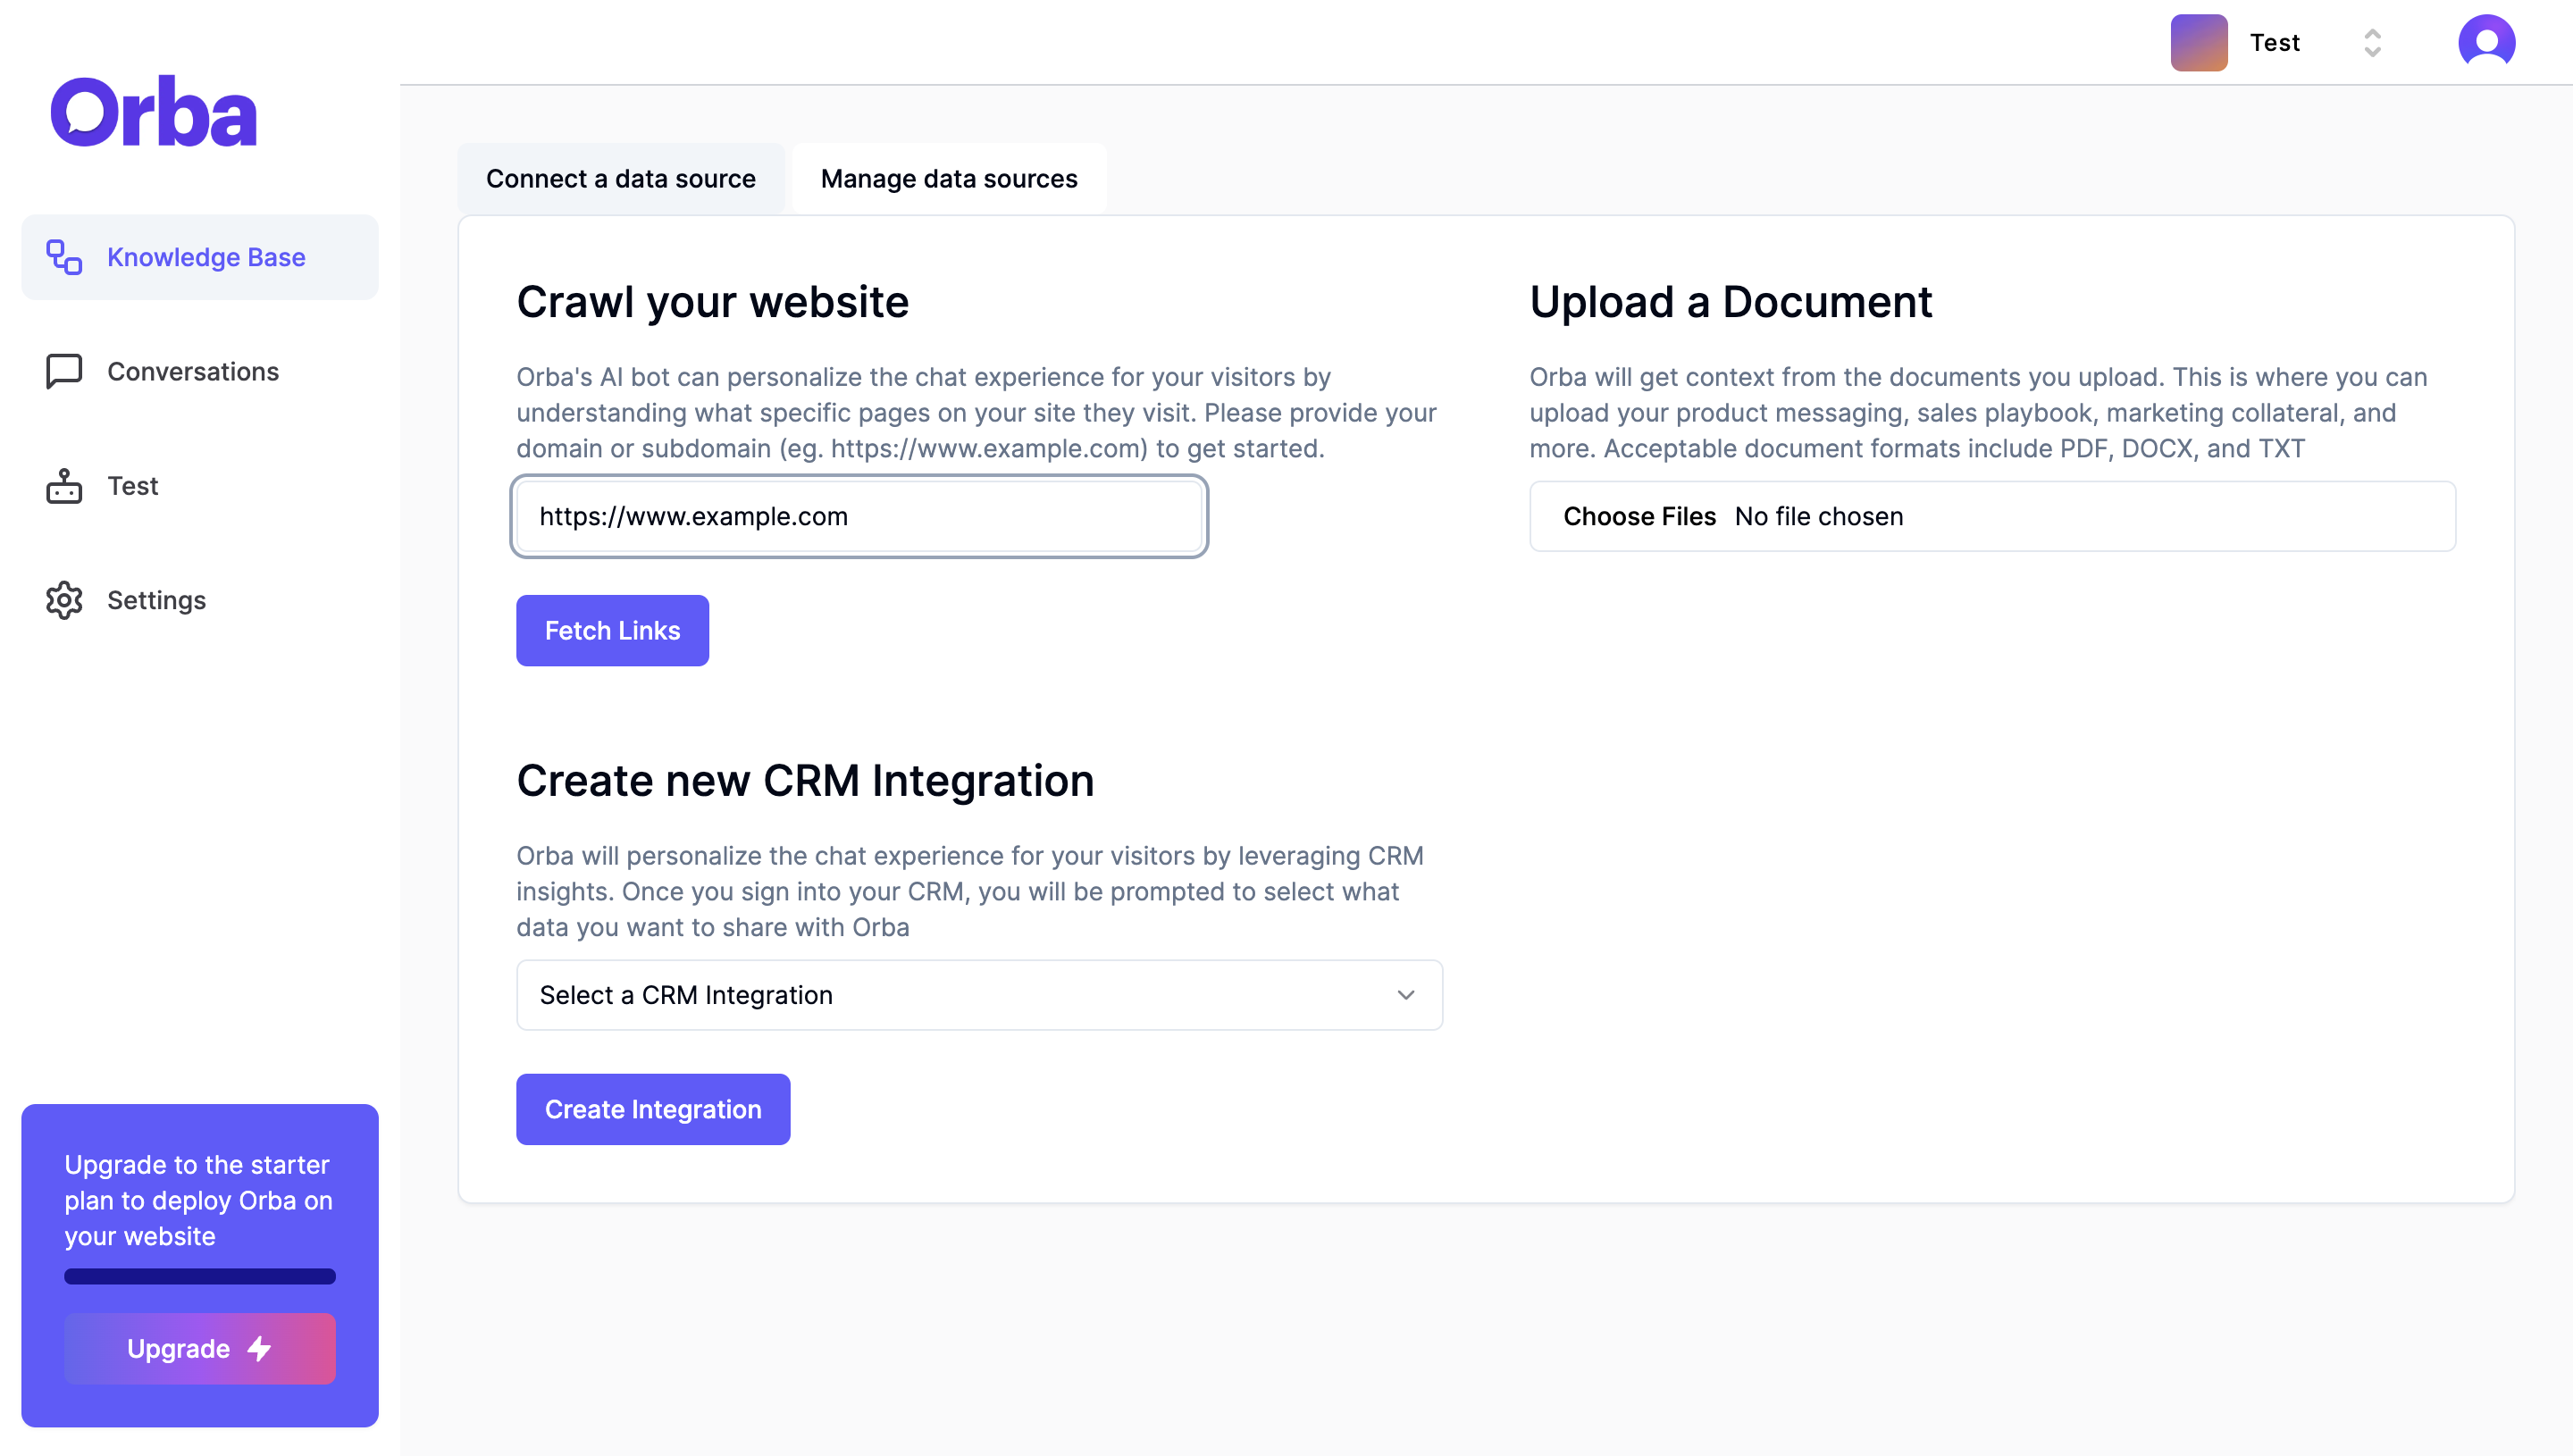Click the Test workspace gradient thumbnail
The height and width of the screenshot is (1456, 2573).
pyautogui.click(x=2198, y=42)
